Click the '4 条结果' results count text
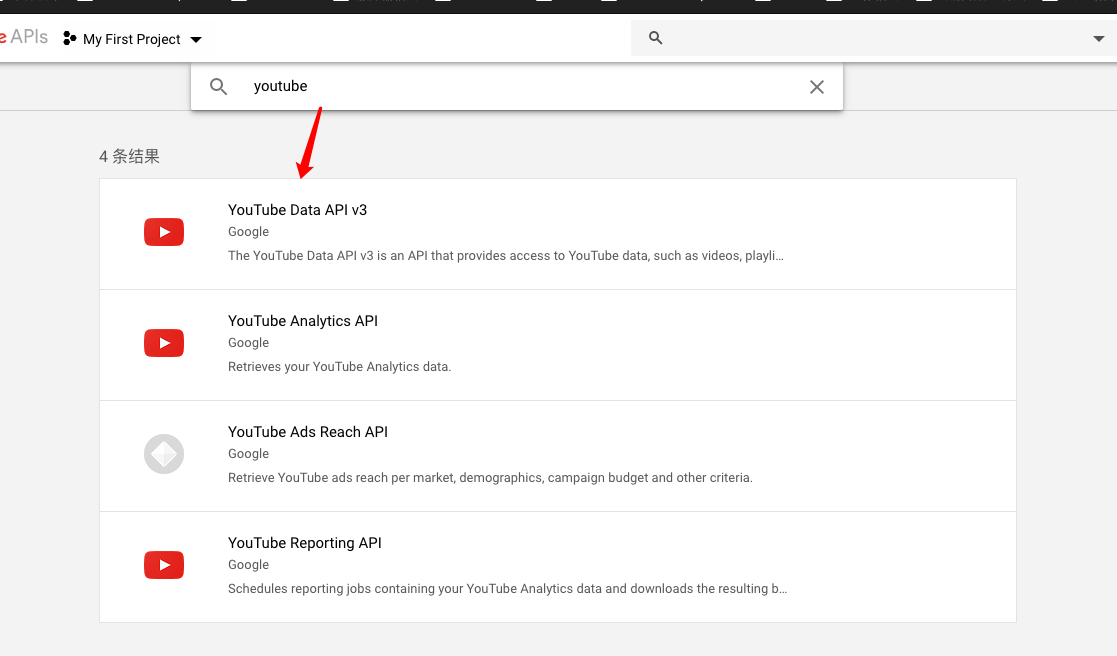 coord(130,157)
